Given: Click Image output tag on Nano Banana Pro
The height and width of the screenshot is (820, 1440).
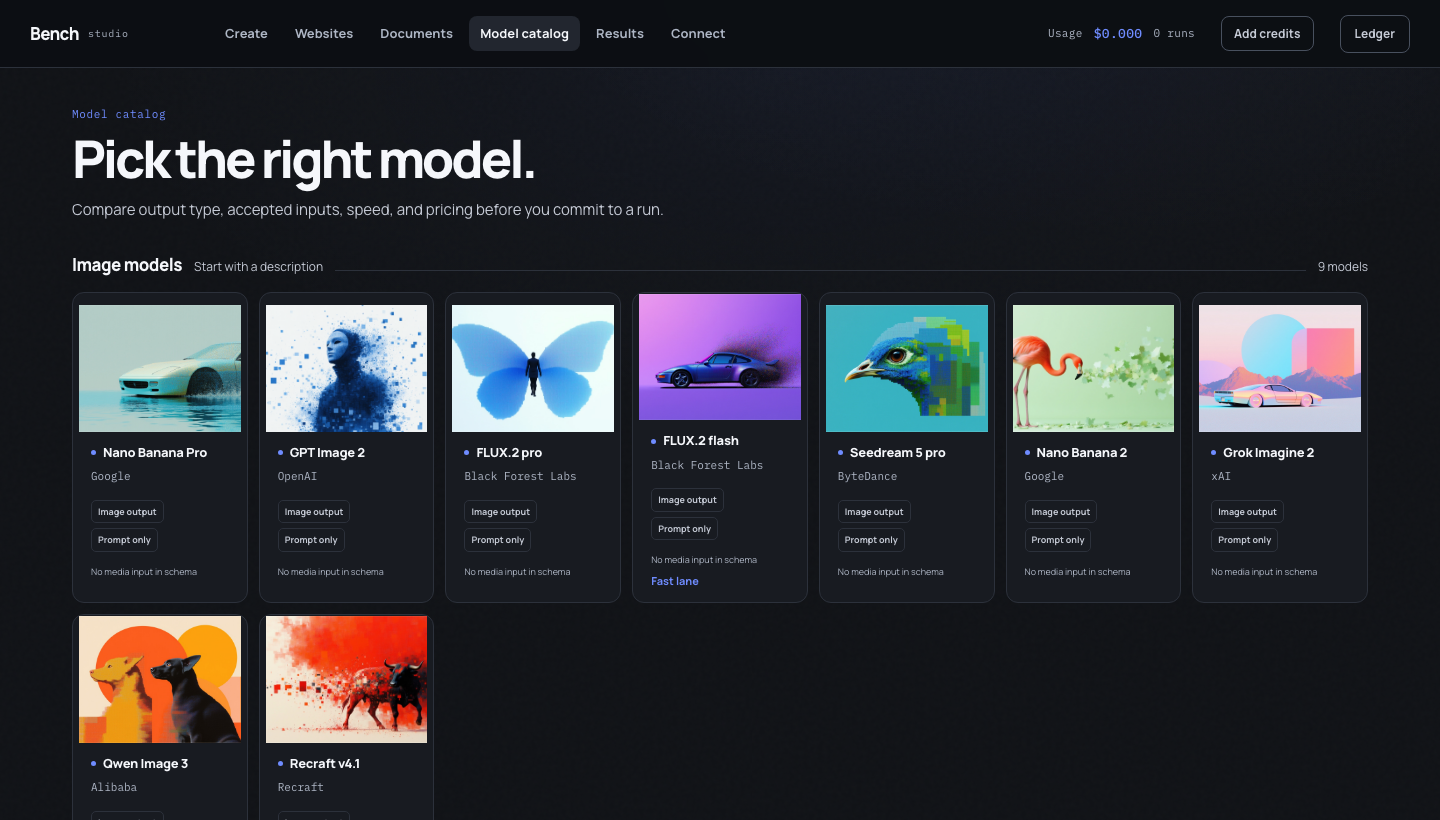Looking at the screenshot, I should (127, 512).
